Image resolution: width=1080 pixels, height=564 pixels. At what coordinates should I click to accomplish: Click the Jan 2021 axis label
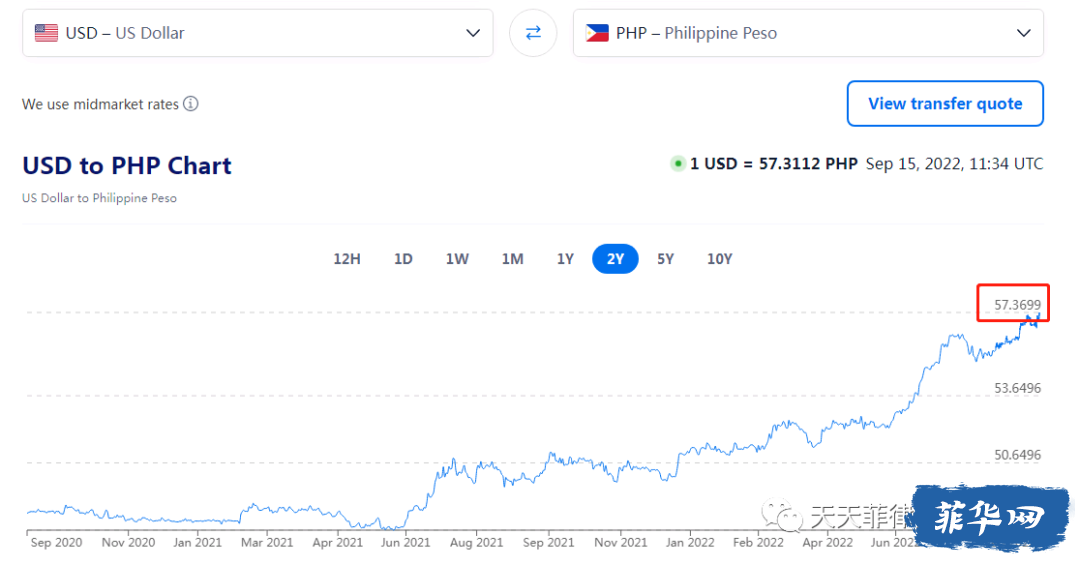pos(198,543)
